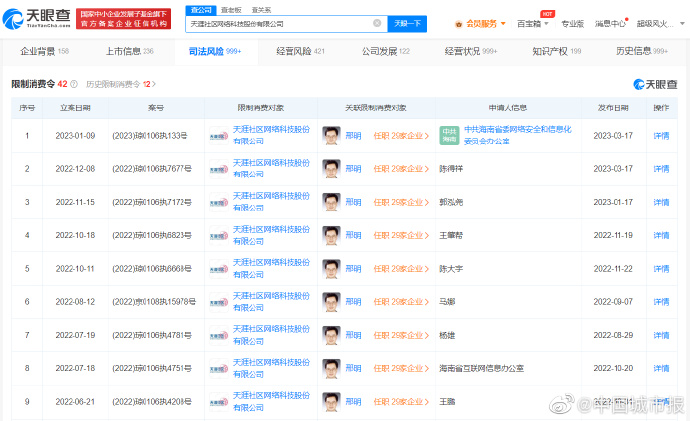Expand 任职 29家企业 in row 6

point(401,302)
